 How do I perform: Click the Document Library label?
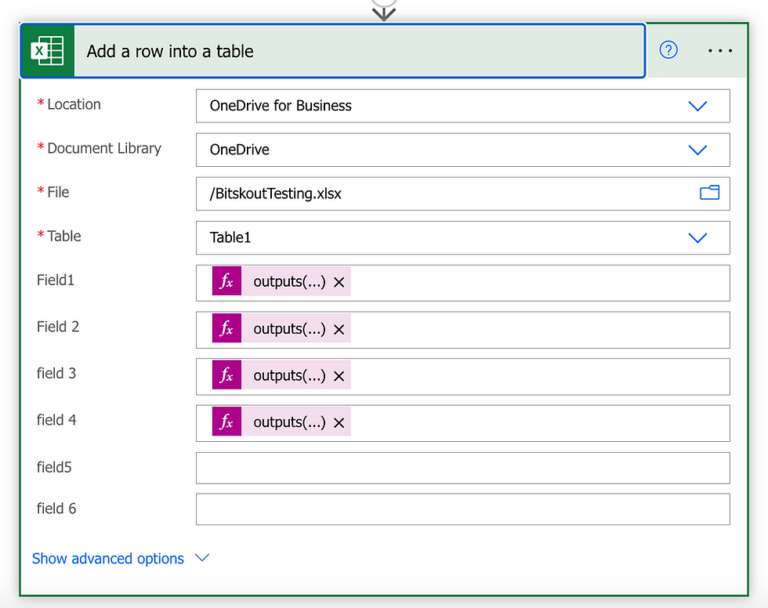[104, 148]
